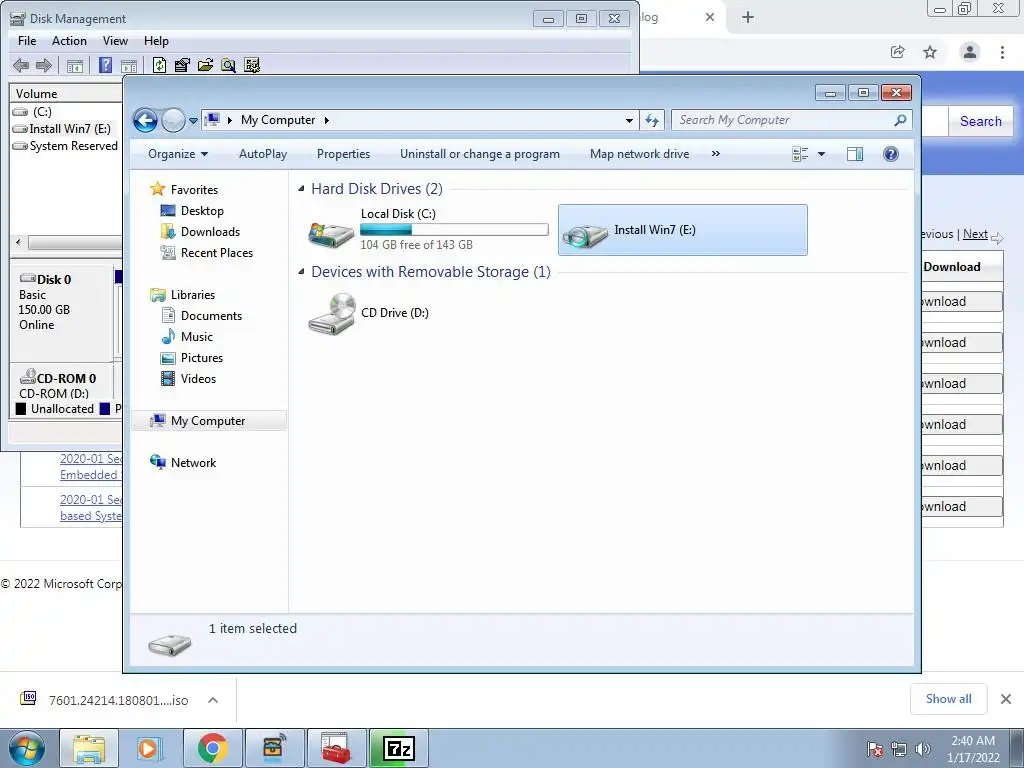The width and height of the screenshot is (1024, 768).
Task: Open Explorer help icon
Action: pyautogui.click(x=890, y=154)
